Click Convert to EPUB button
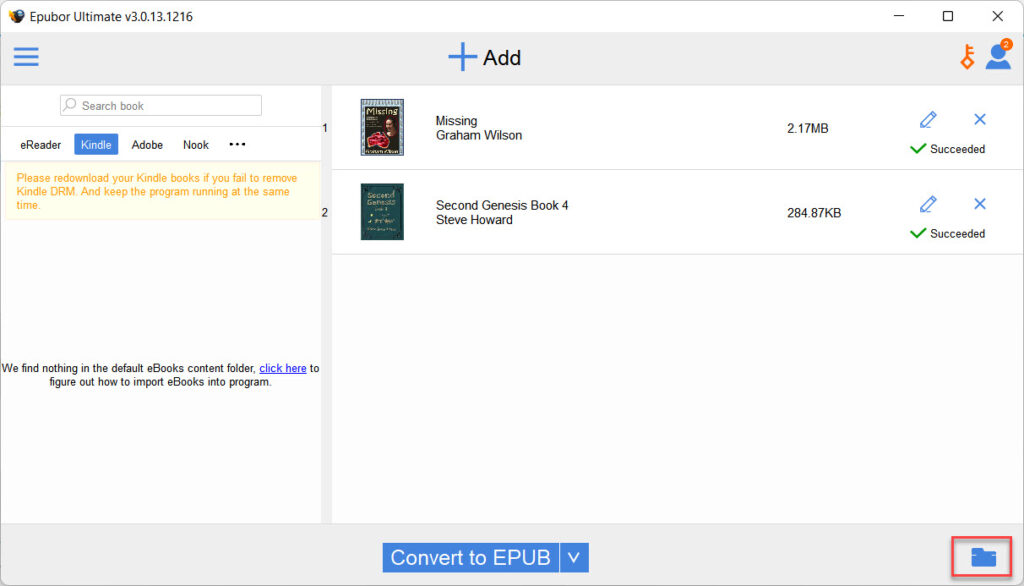The image size is (1024, 586). click(x=470, y=557)
